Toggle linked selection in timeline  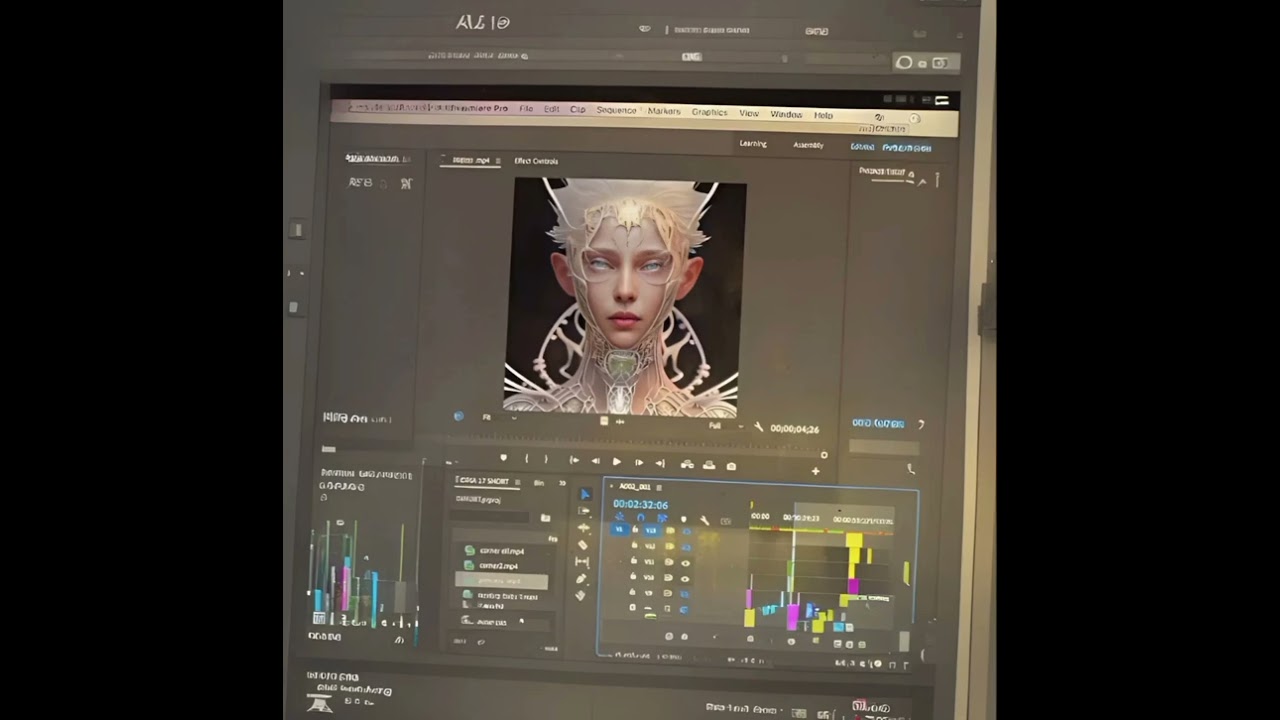click(x=661, y=518)
